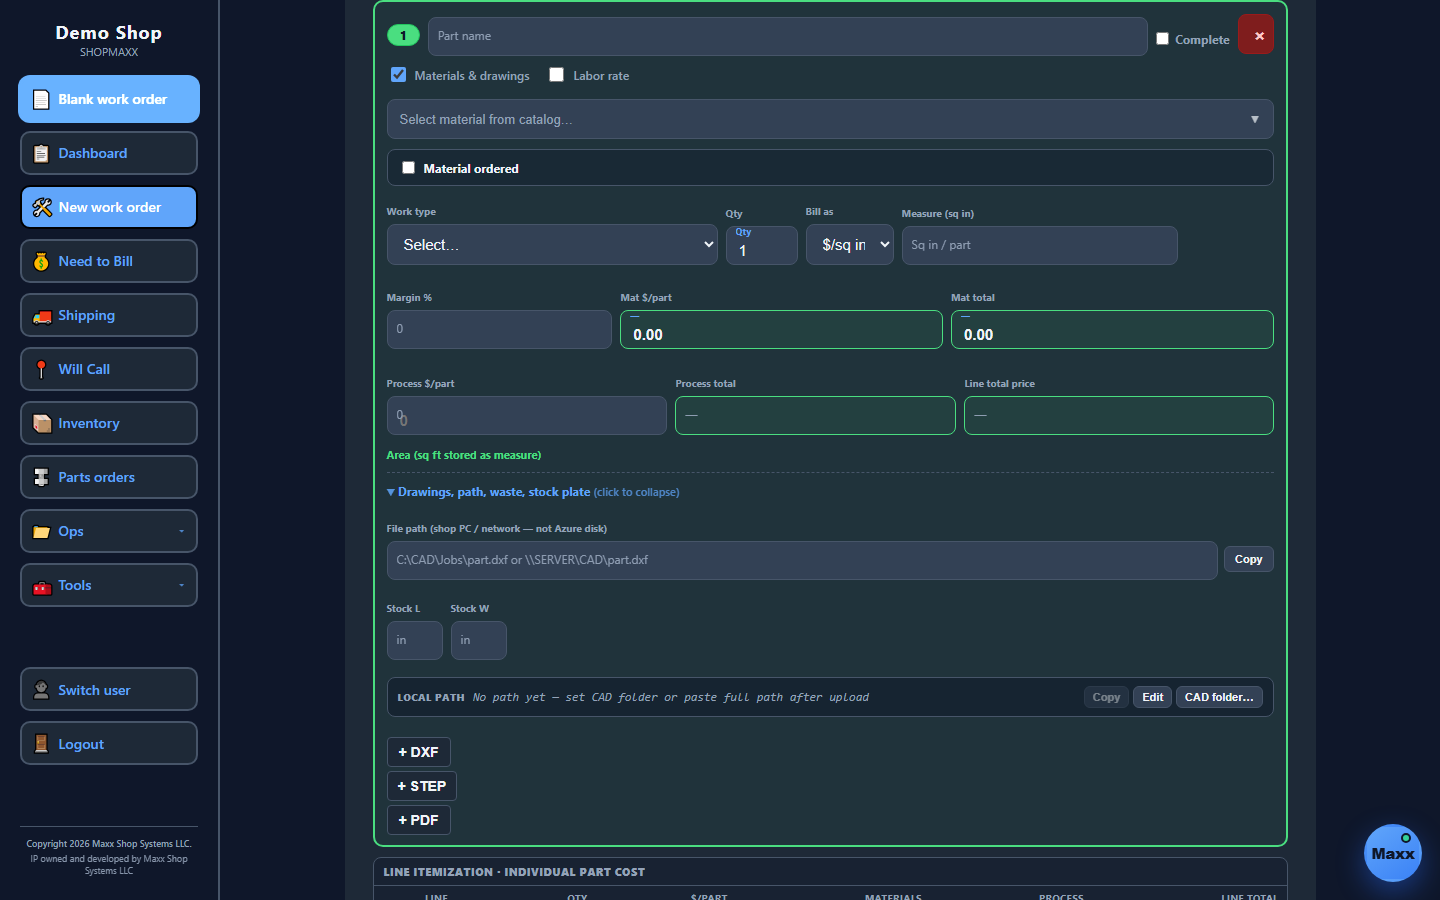Image resolution: width=1440 pixels, height=900 pixels.
Task: Click Edit in the Local Path row
Action: click(x=1153, y=697)
